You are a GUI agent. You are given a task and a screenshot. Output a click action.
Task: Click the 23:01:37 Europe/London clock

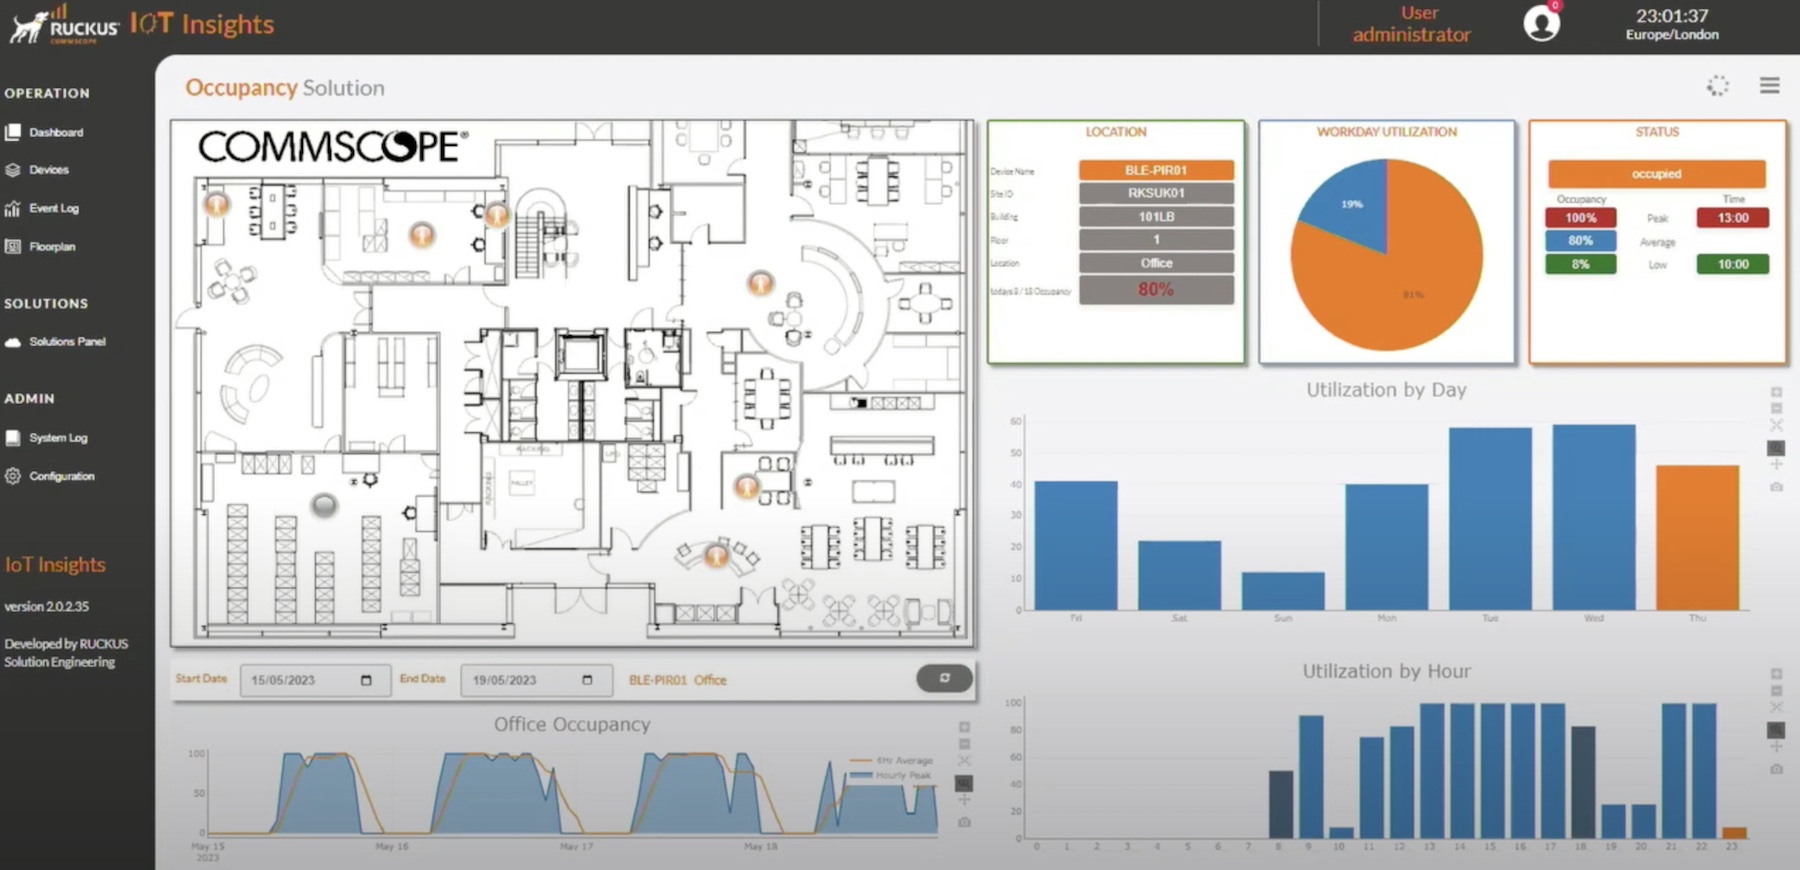click(x=1672, y=24)
